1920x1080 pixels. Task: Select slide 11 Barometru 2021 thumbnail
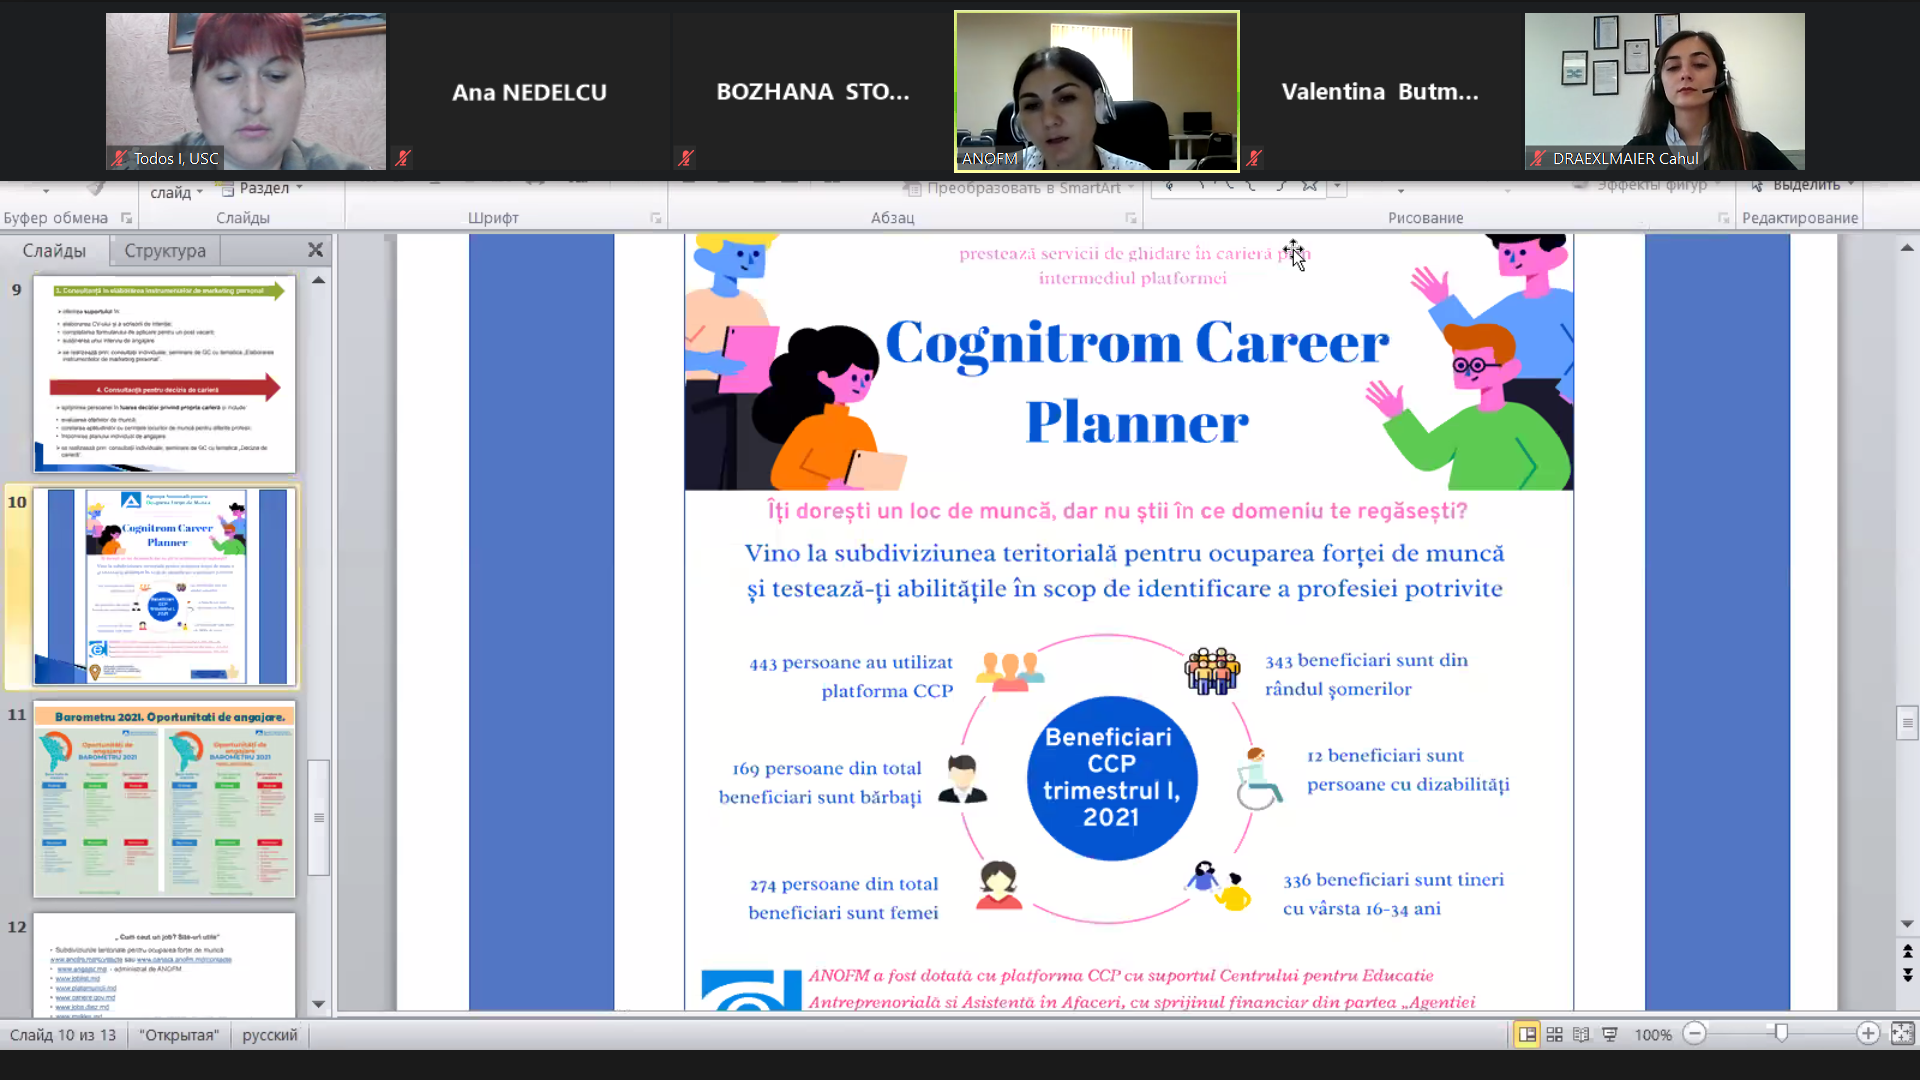(x=164, y=799)
